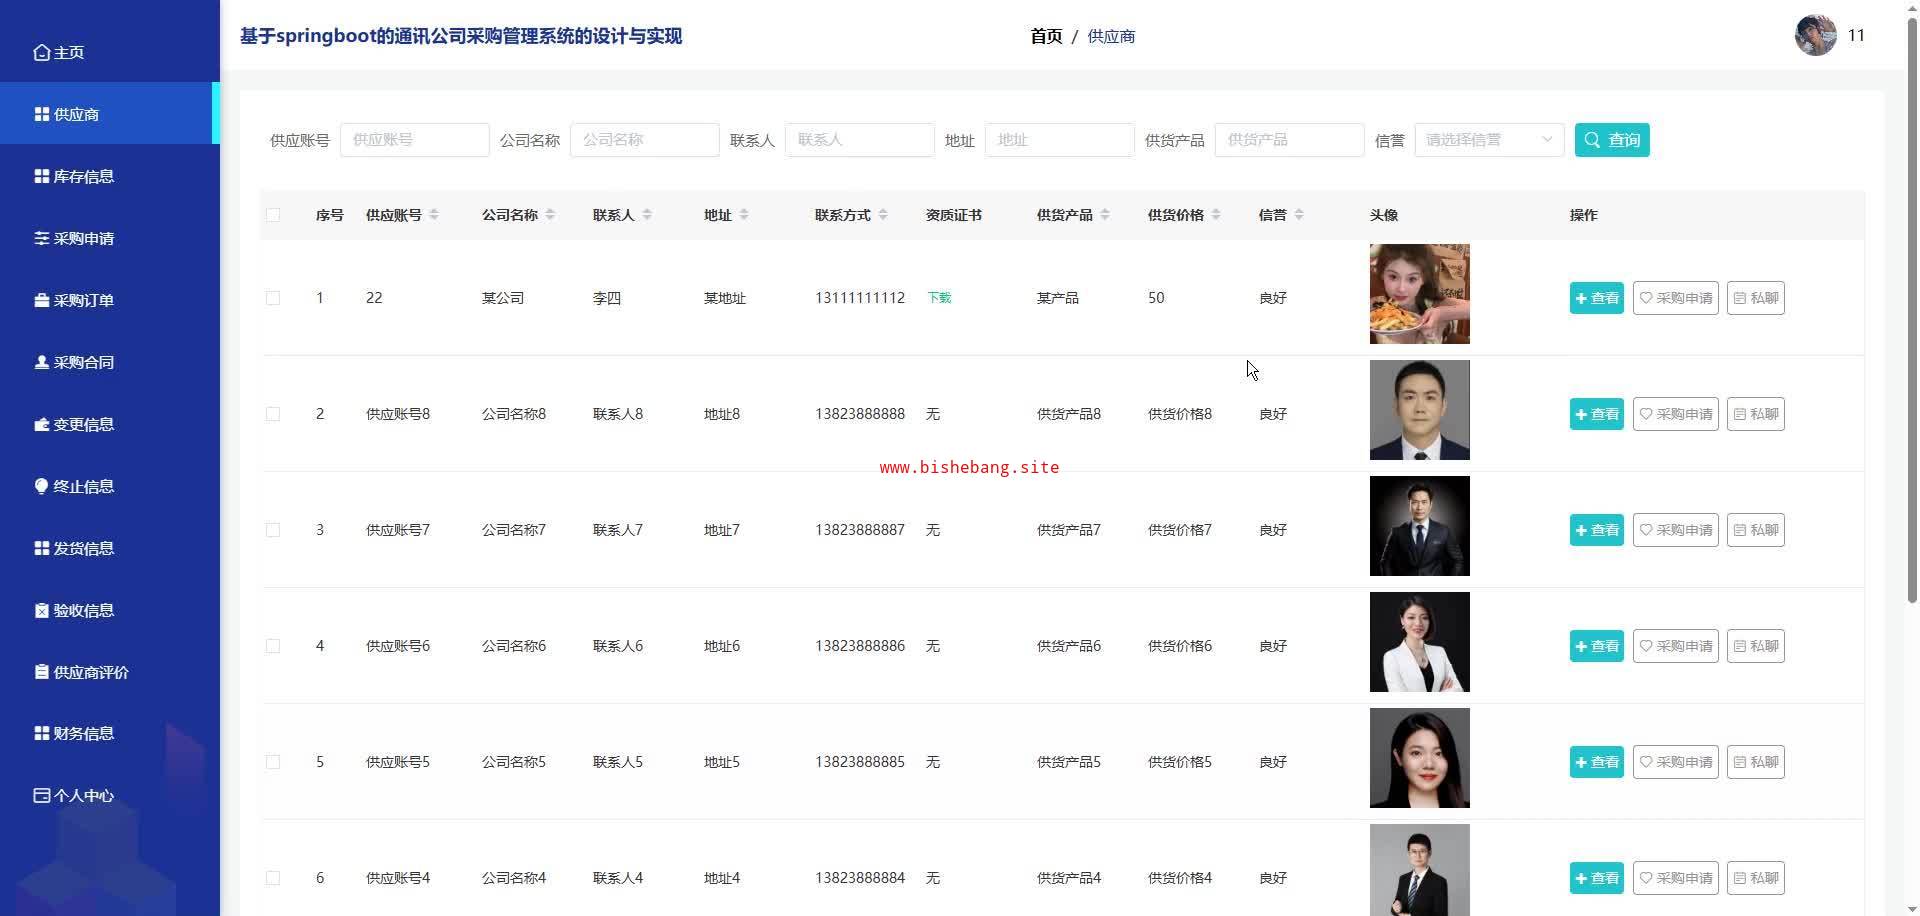Click the 地址8 cell
Image resolution: width=1920 pixels, height=916 pixels.
point(722,414)
